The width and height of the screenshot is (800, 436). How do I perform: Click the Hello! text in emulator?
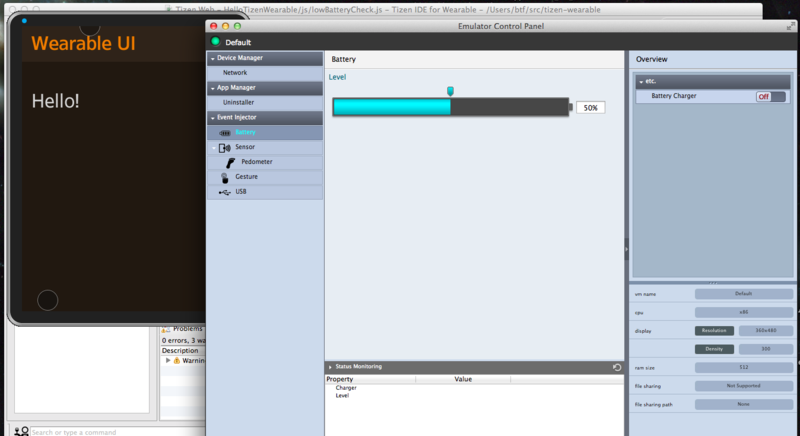pos(56,101)
